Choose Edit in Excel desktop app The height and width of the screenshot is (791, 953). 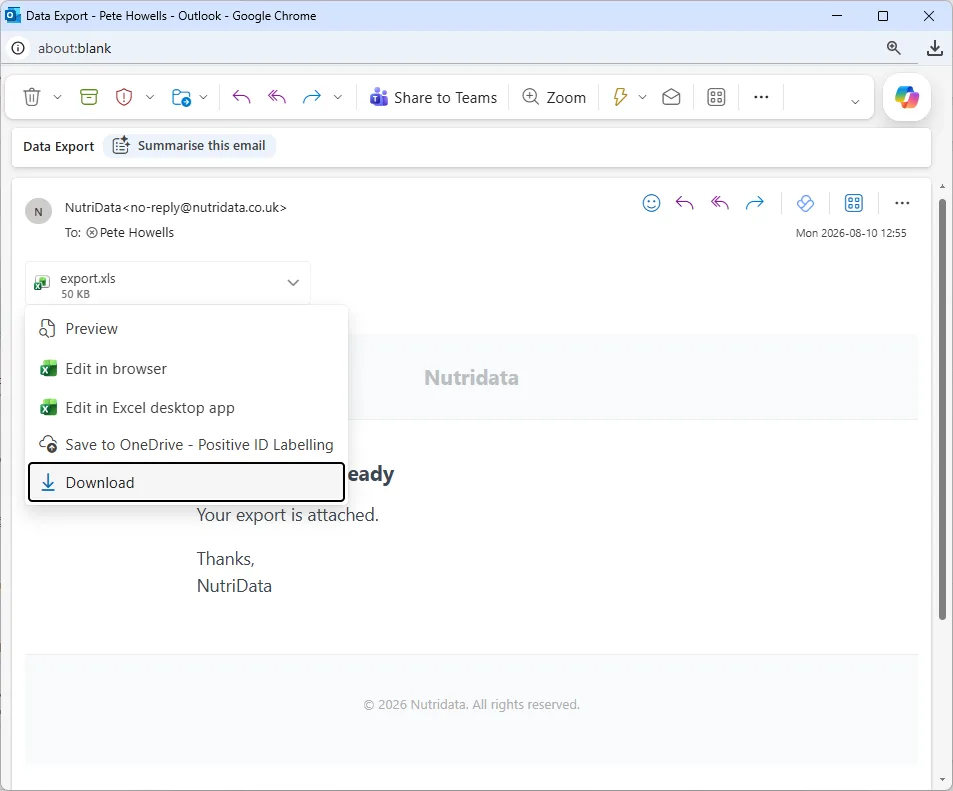tap(187, 407)
